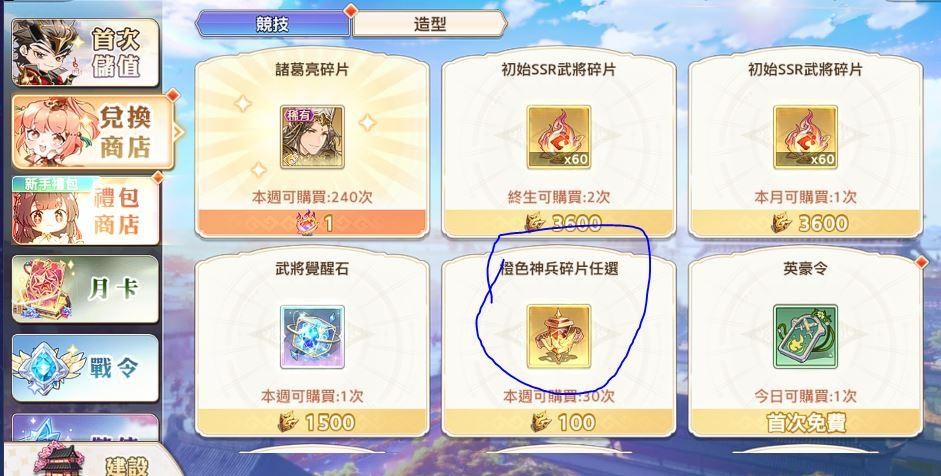This screenshot has width=941, height=476.
Task: Select 兌換商店 in the sidebar
Action: click(x=93, y=131)
